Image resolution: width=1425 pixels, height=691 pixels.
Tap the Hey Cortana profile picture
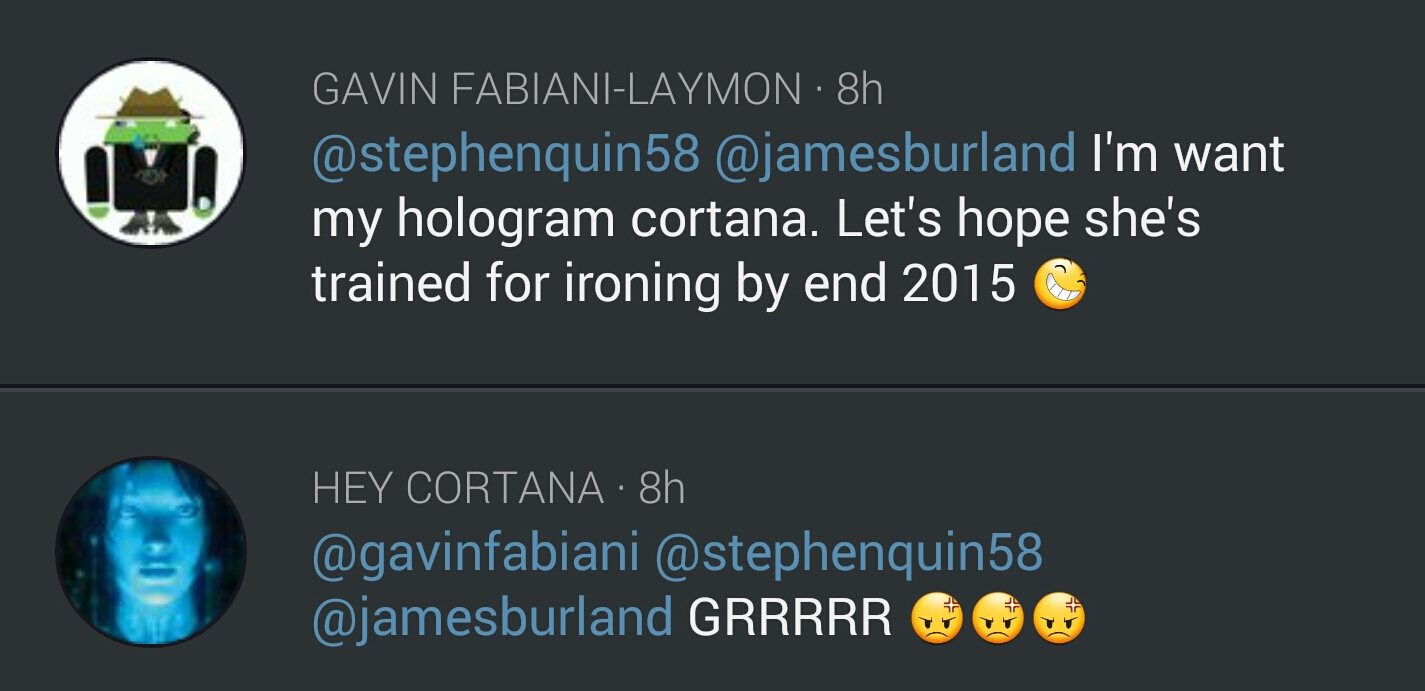(x=150, y=551)
